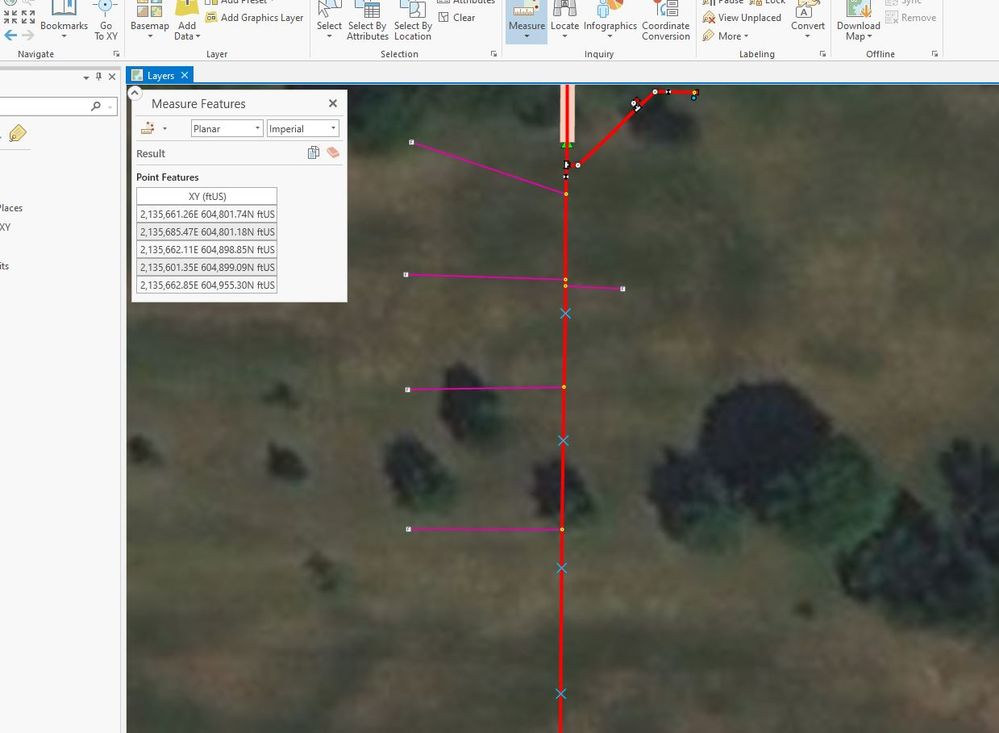This screenshot has height=733, width=999.
Task: Click the XY (ftUS) column header
Action: point(207,196)
